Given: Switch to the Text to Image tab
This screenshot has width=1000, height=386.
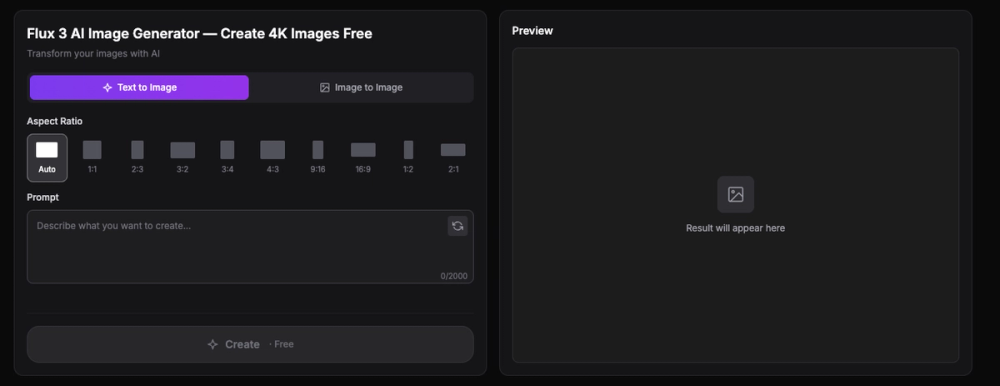Looking at the screenshot, I should pyautogui.click(x=139, y=87).
